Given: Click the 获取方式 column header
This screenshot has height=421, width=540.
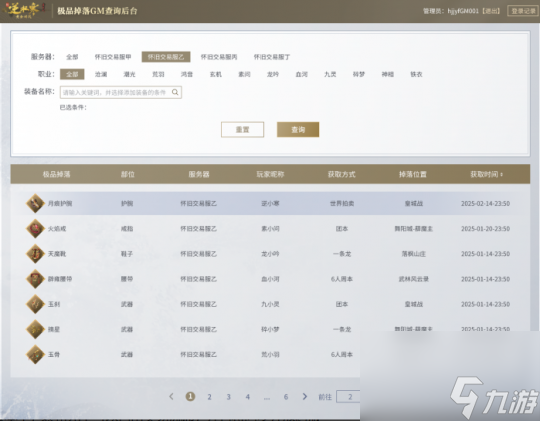Looking at the screenshot, I should (x=341, y=174).
